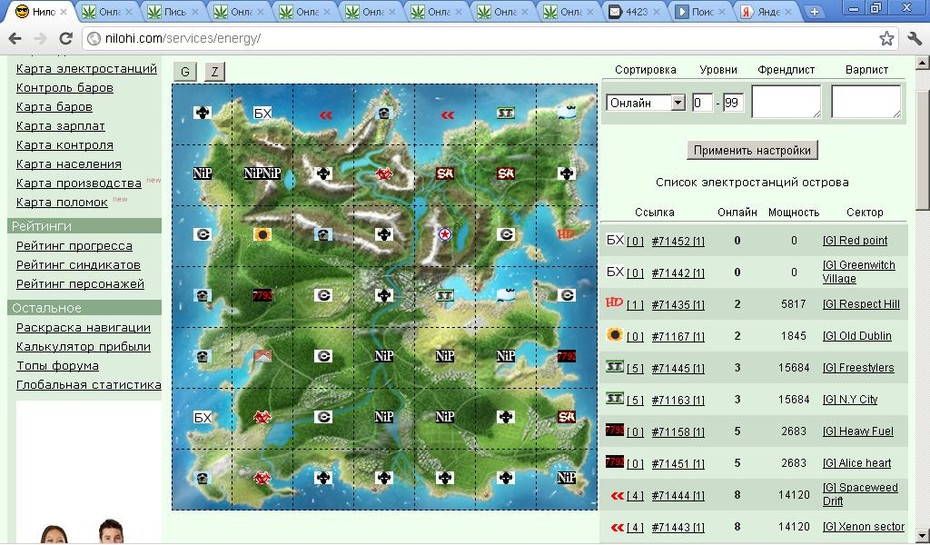930x545 pixels.
Task: Switch to the Яндекс browser tab
Action: coord(767,11)
